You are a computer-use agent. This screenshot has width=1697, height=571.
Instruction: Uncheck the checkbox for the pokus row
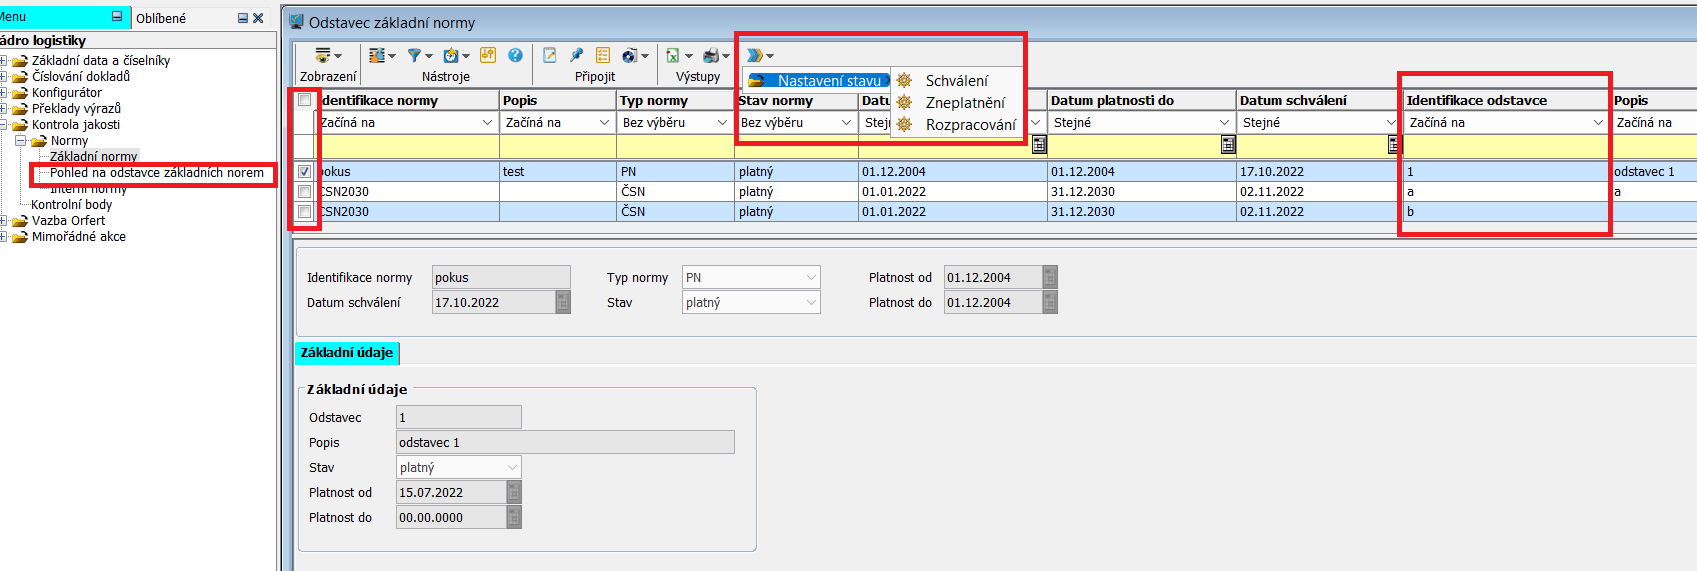[304, 172]
